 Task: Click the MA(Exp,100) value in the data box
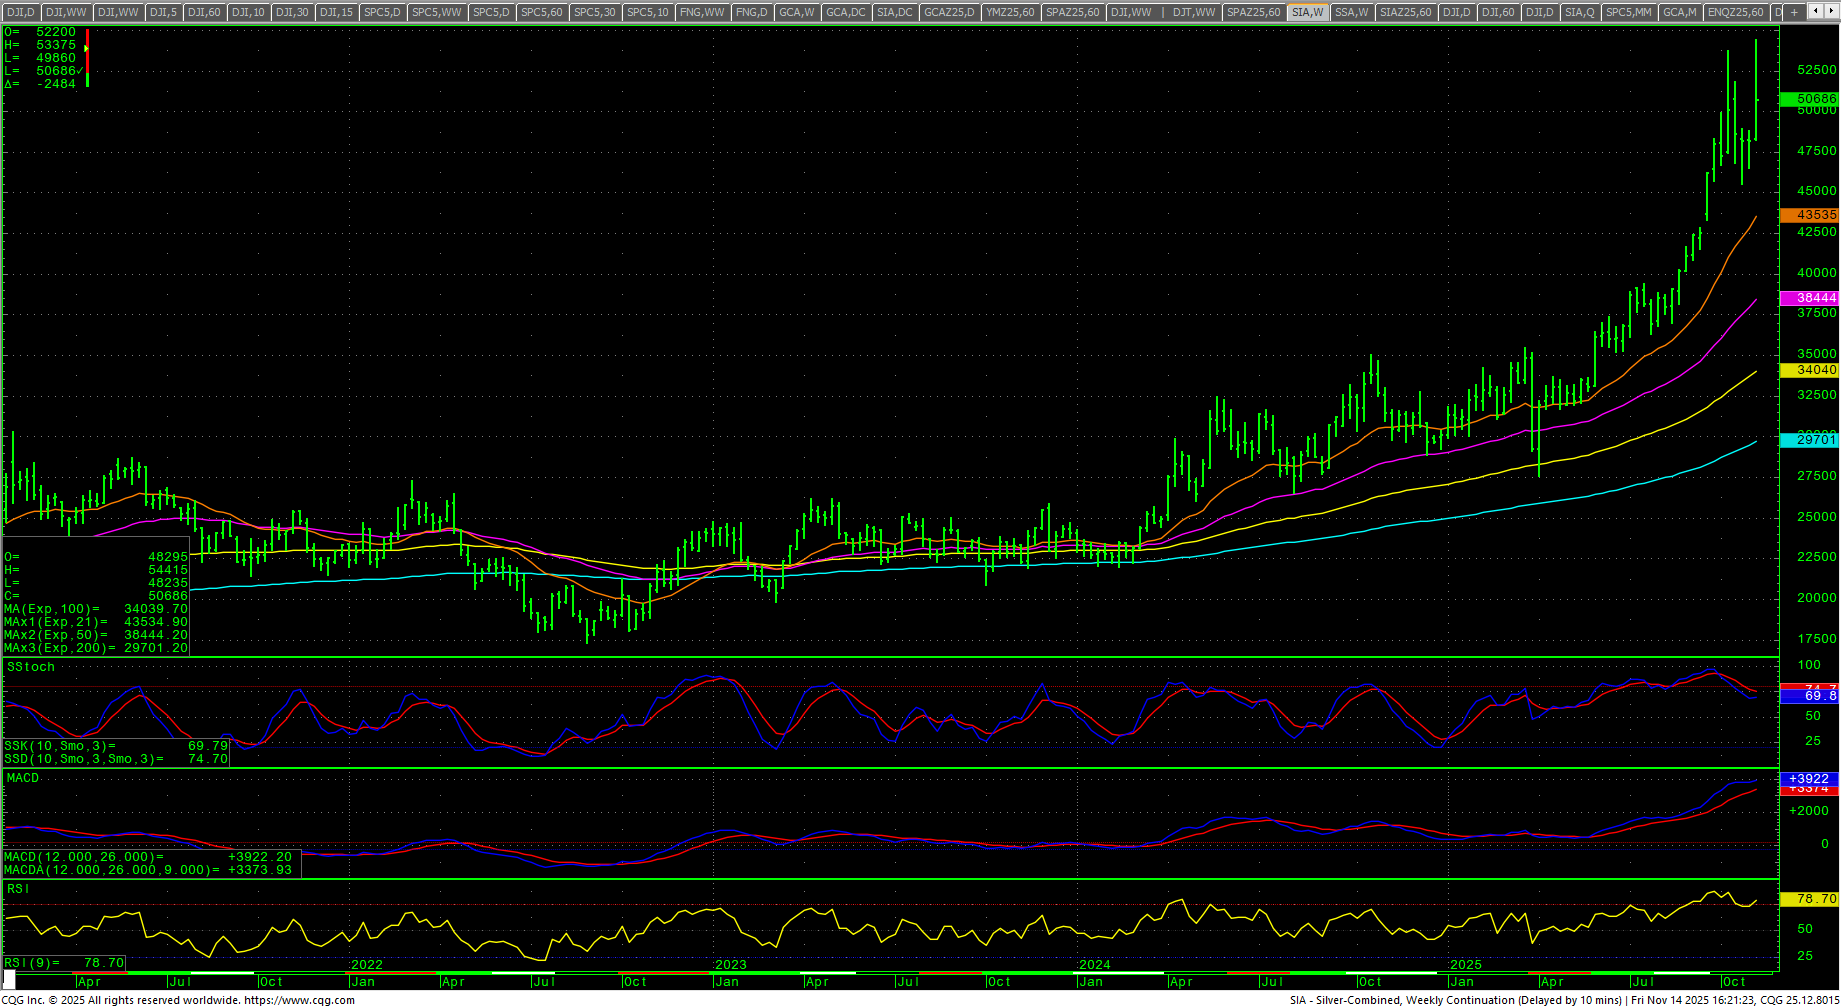(x=155, y=609)
